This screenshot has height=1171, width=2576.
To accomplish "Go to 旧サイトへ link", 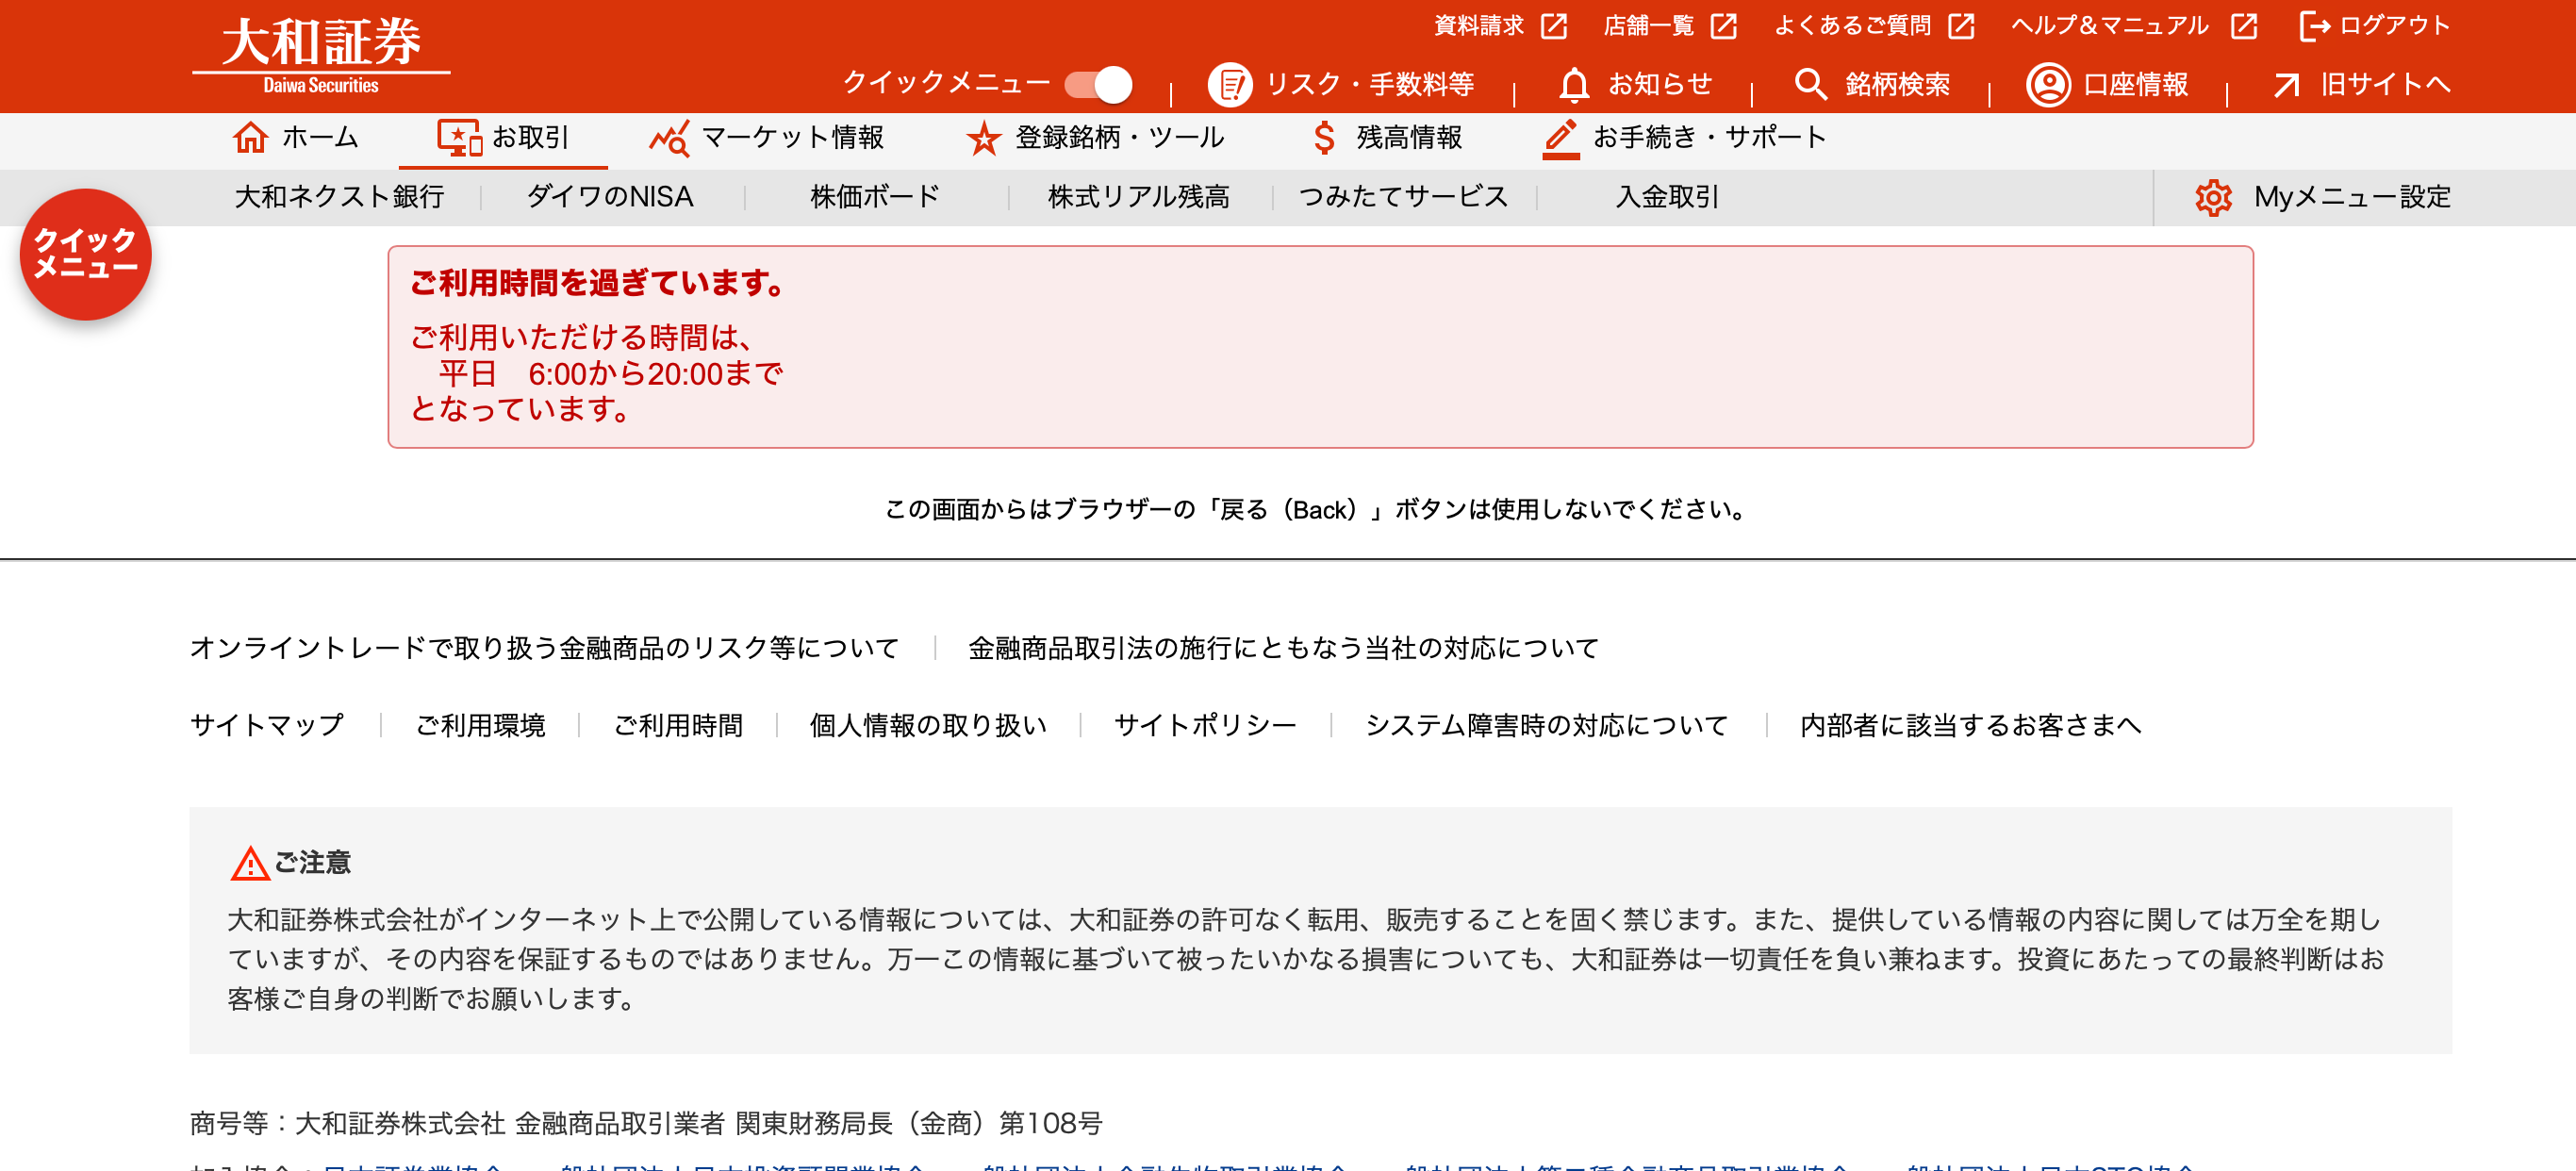I will 2385,84.
